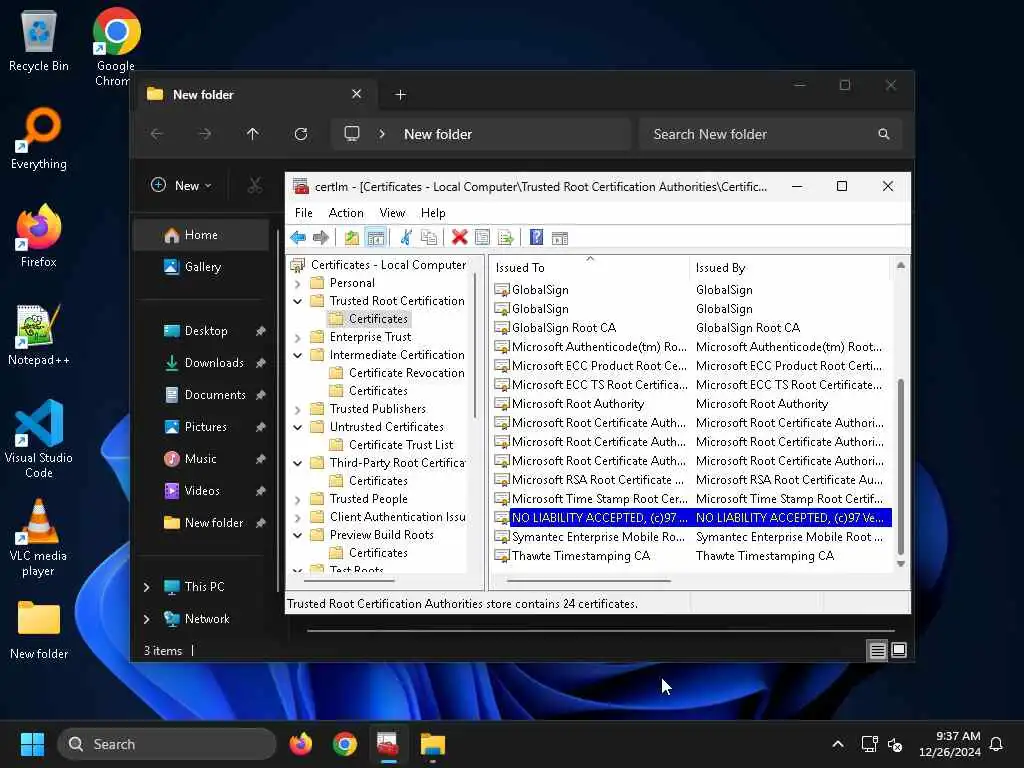1024x768 pixels.
Task: Select the Microsoft Root Authority certificate
Action: (691, 404)
